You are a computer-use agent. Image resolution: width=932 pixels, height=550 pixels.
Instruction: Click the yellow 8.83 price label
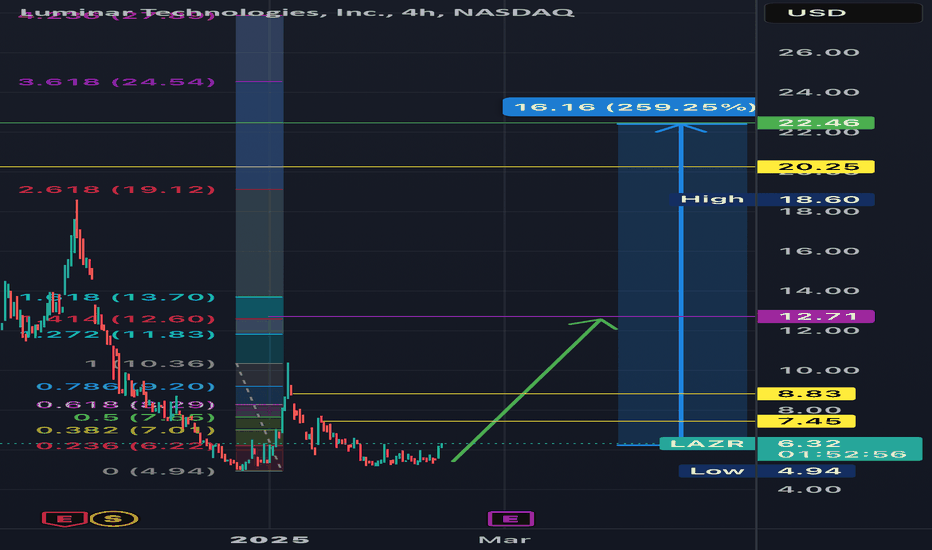pos(806,394)
